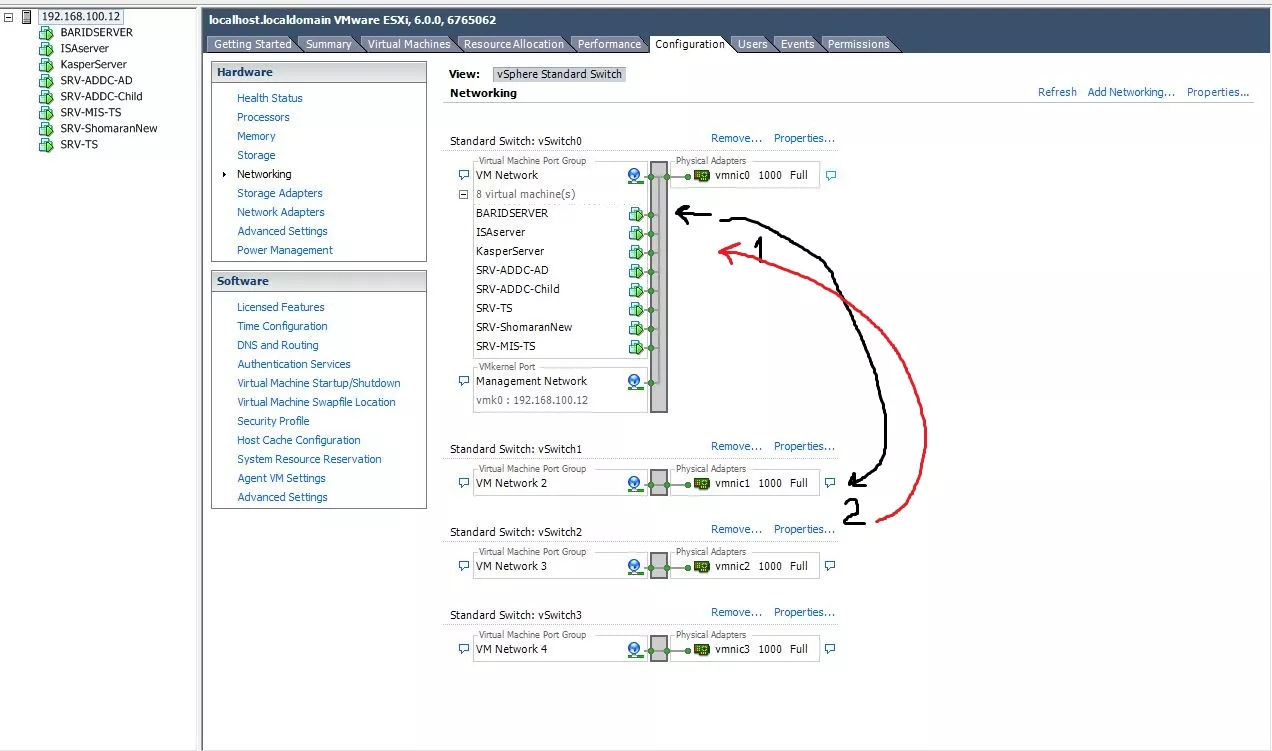Open Security Profile in Software panel

(x=273, y=421)
